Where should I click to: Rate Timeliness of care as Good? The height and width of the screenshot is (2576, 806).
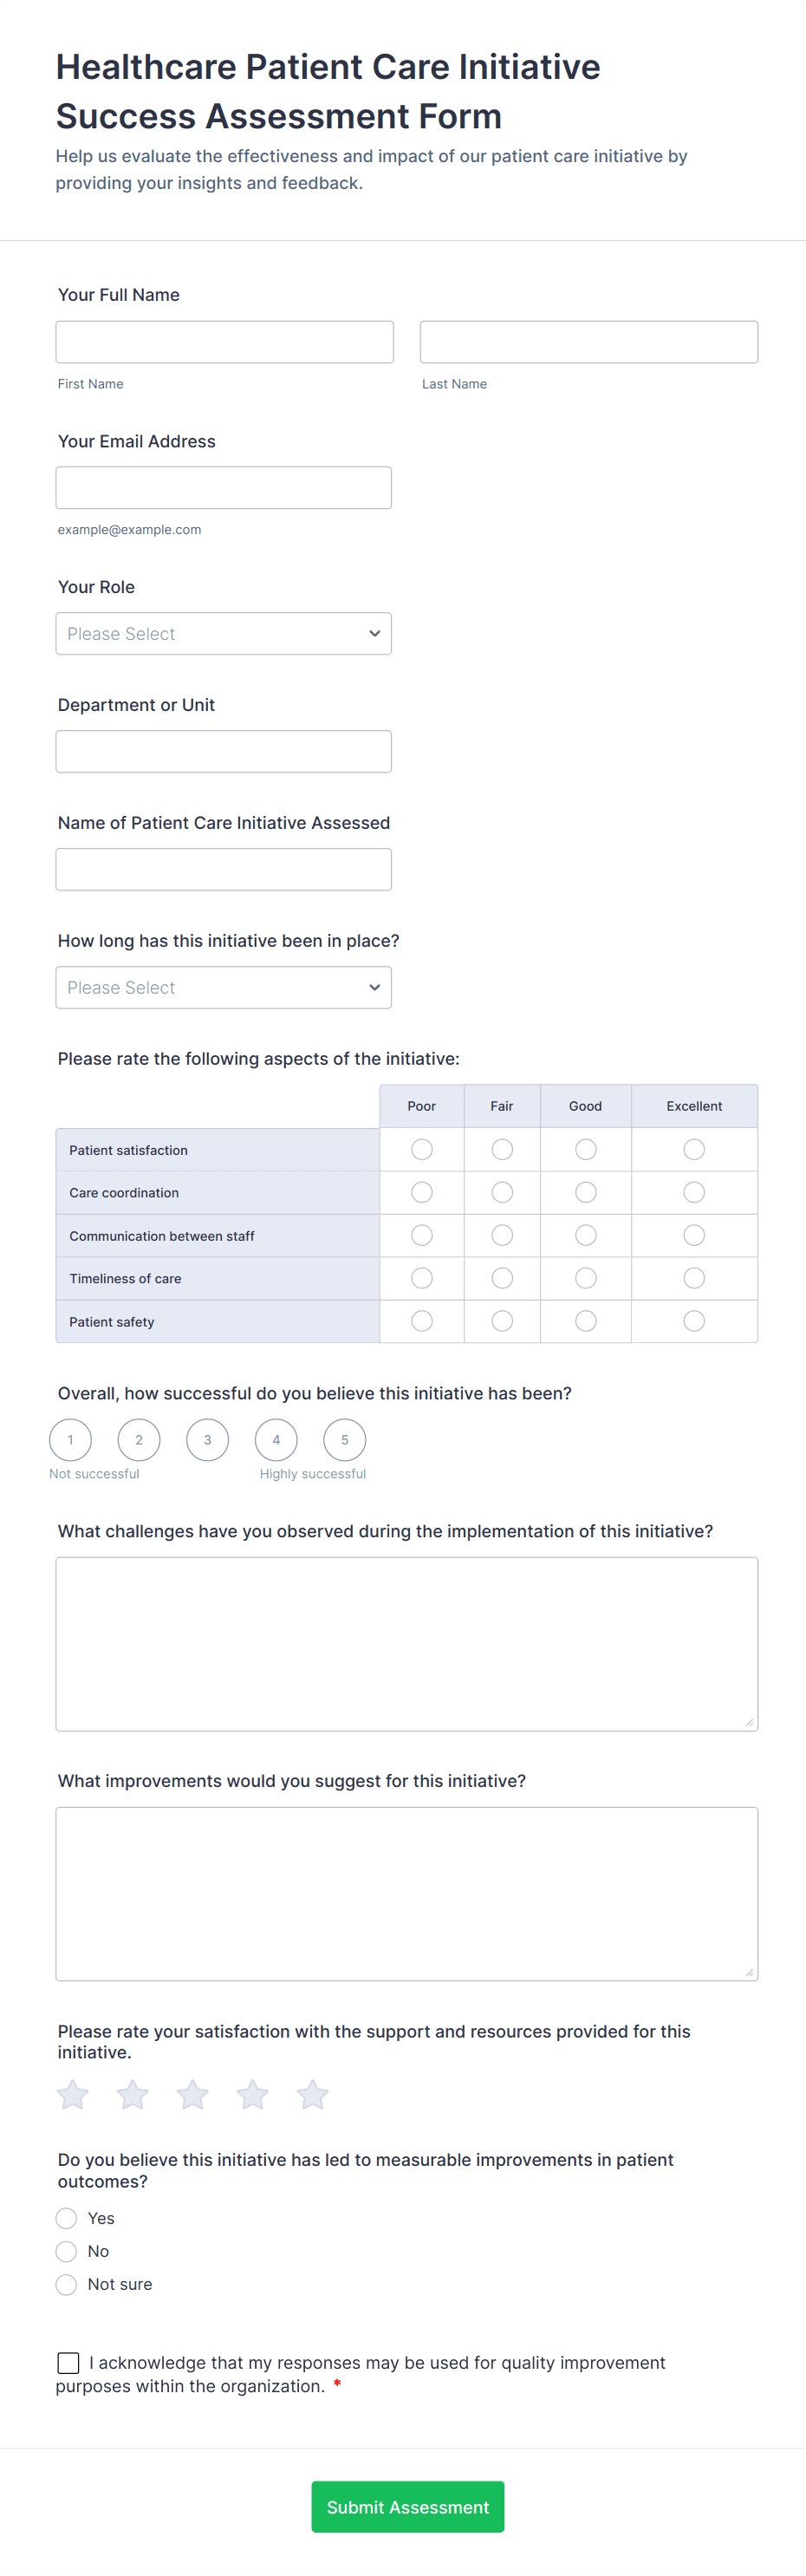[586, 1278]
